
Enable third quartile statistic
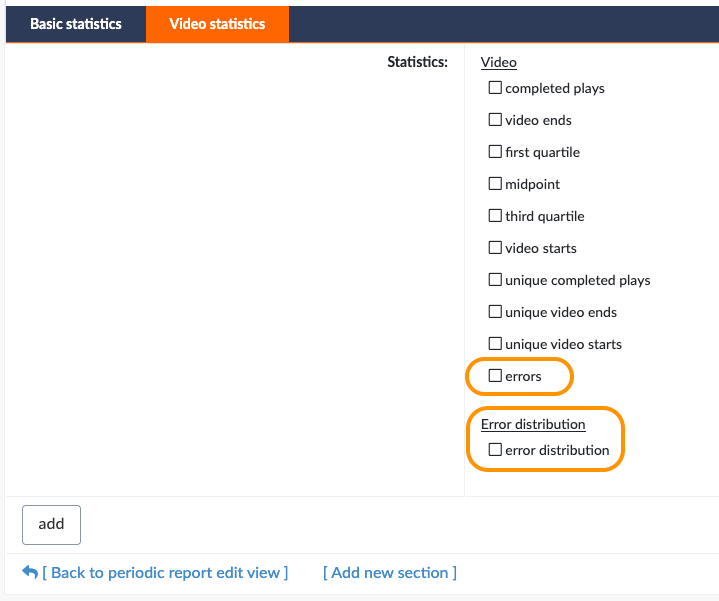[495, 215]
